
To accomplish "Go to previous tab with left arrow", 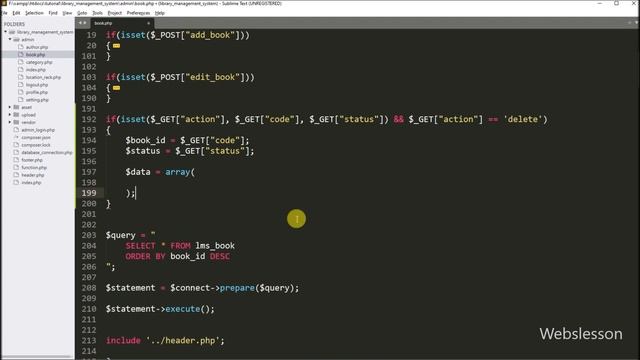I will [x=80, y=23].
